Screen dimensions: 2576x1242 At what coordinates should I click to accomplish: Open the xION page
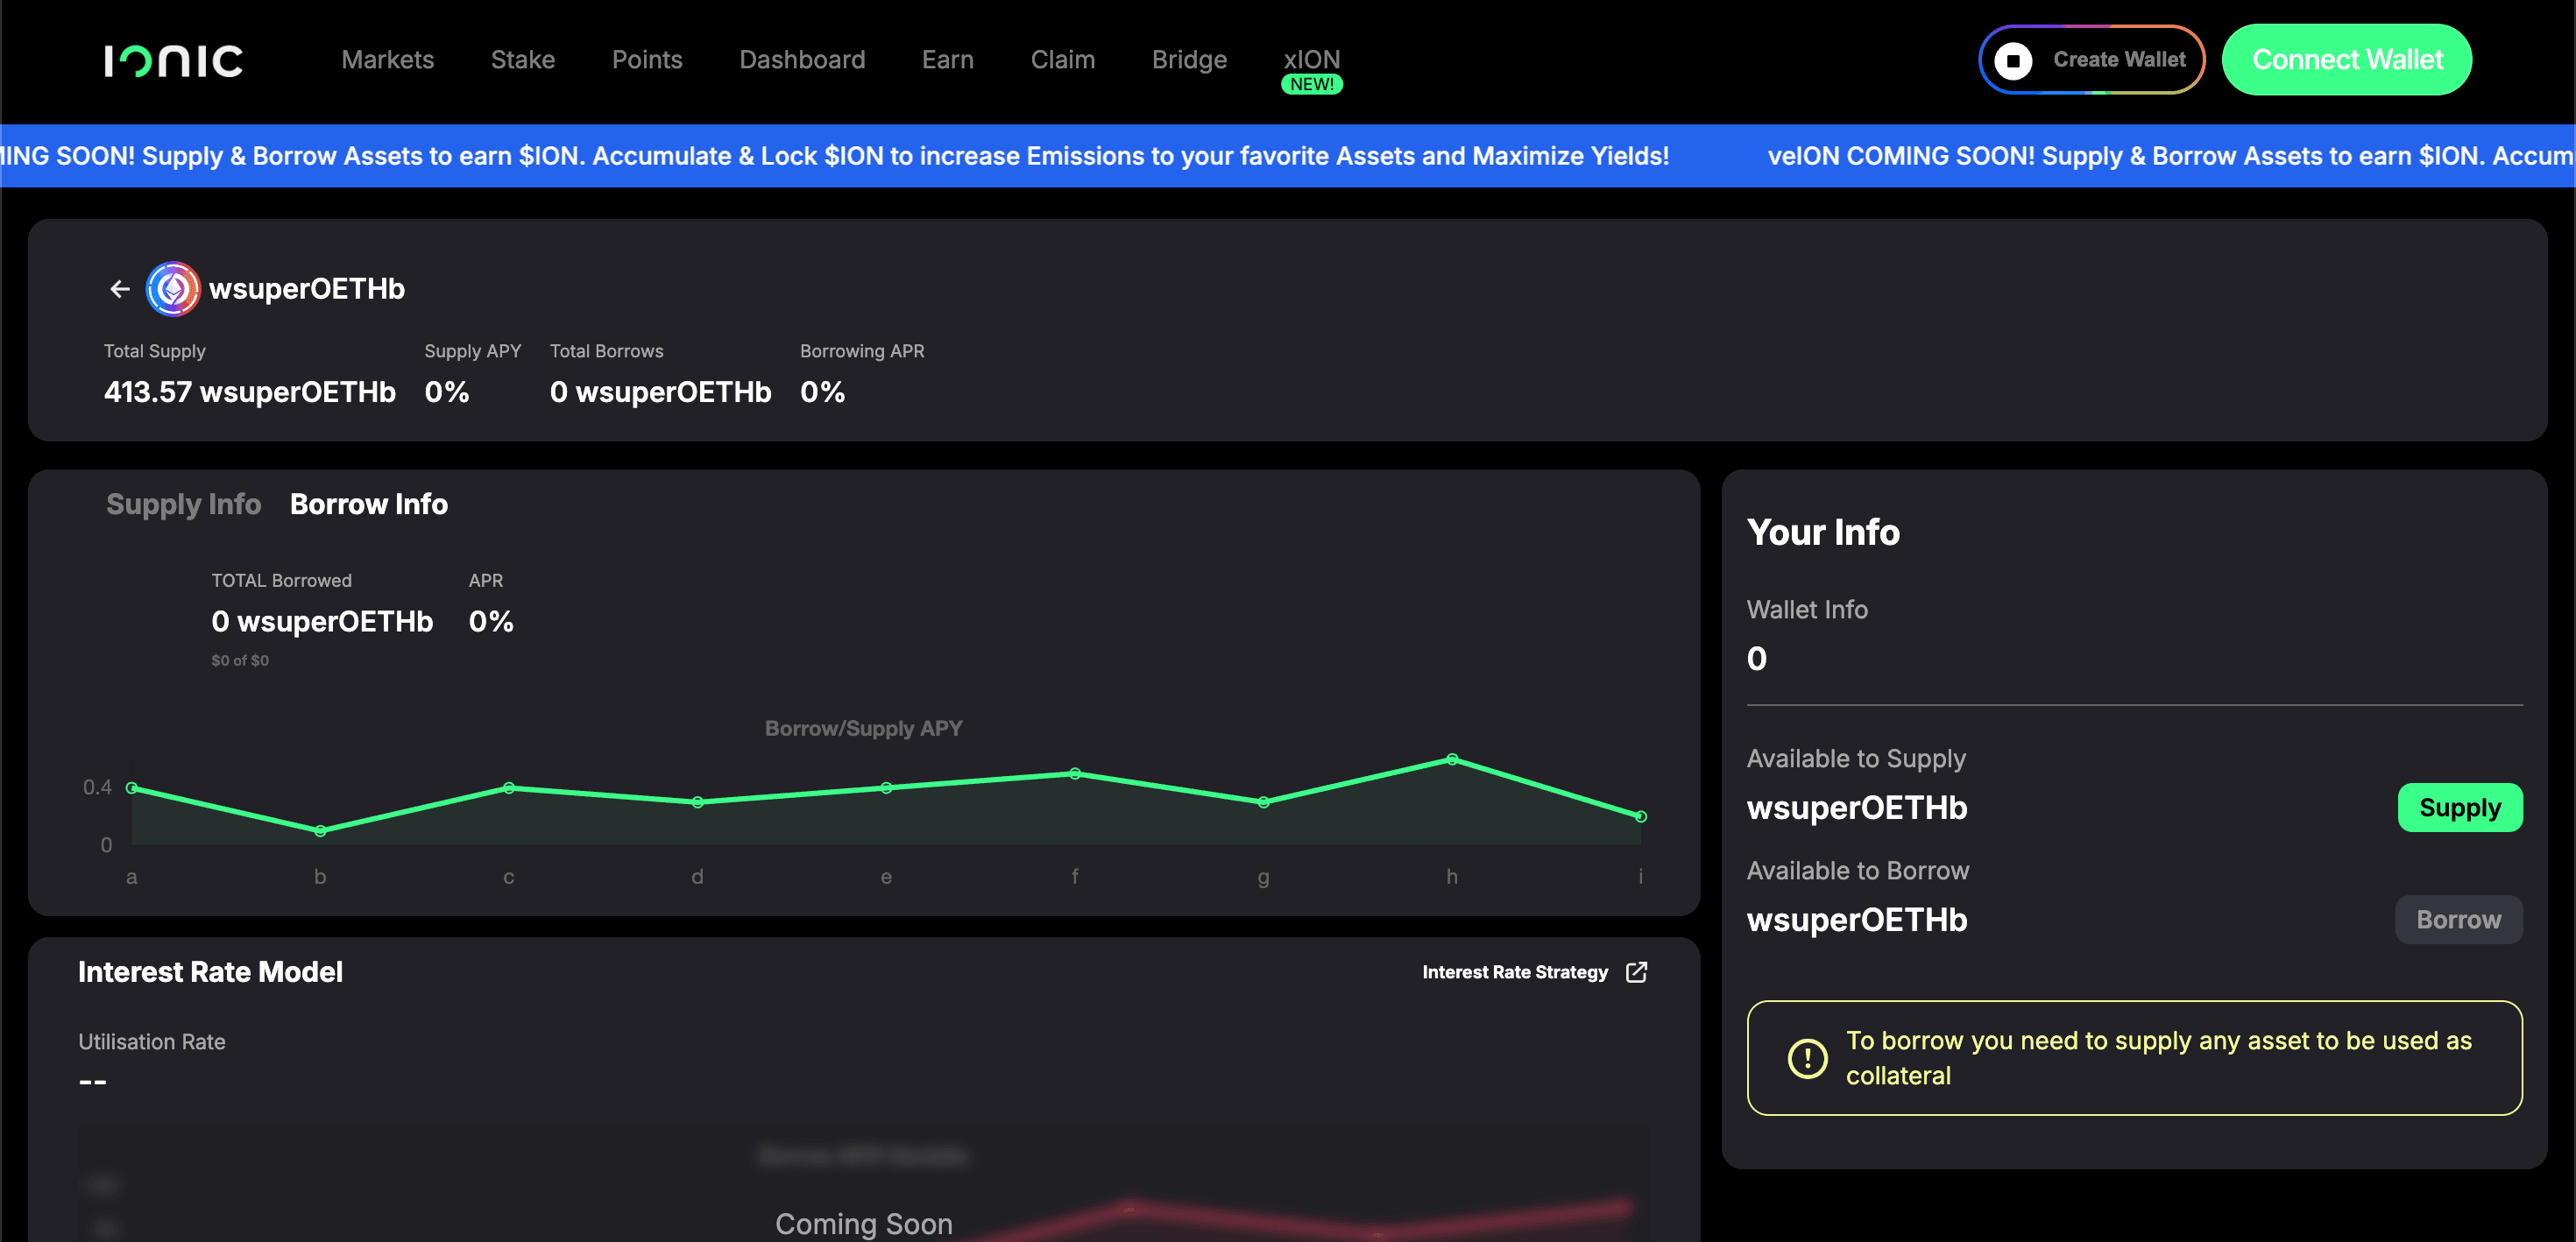(1311, 59)
